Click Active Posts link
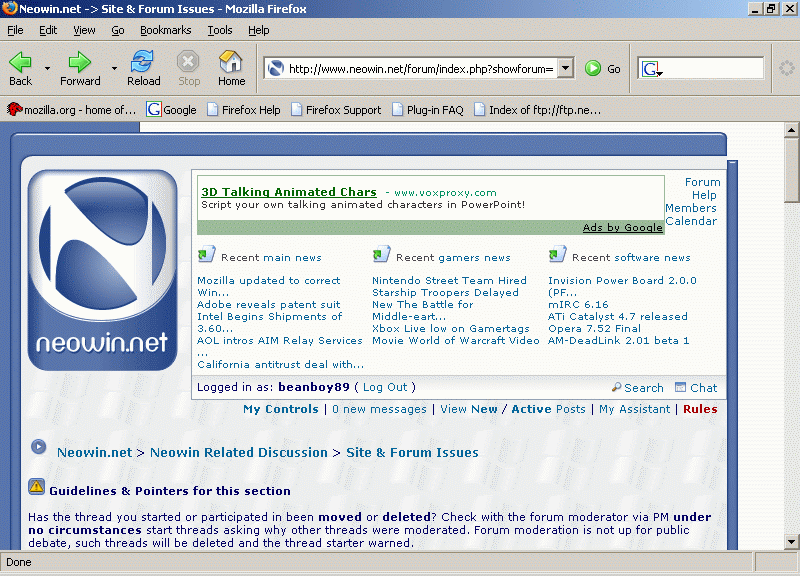800x576 pixels. tap(548, 409)
